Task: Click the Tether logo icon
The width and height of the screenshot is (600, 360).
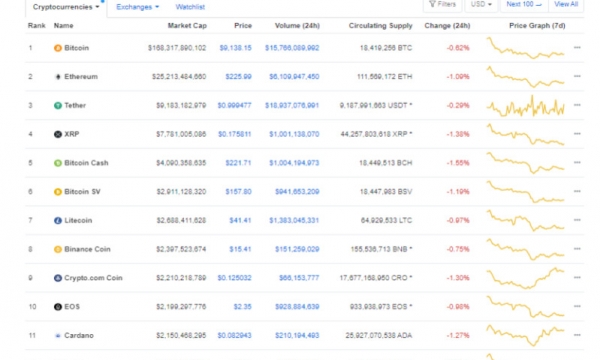Action: [x=57, y=105]
